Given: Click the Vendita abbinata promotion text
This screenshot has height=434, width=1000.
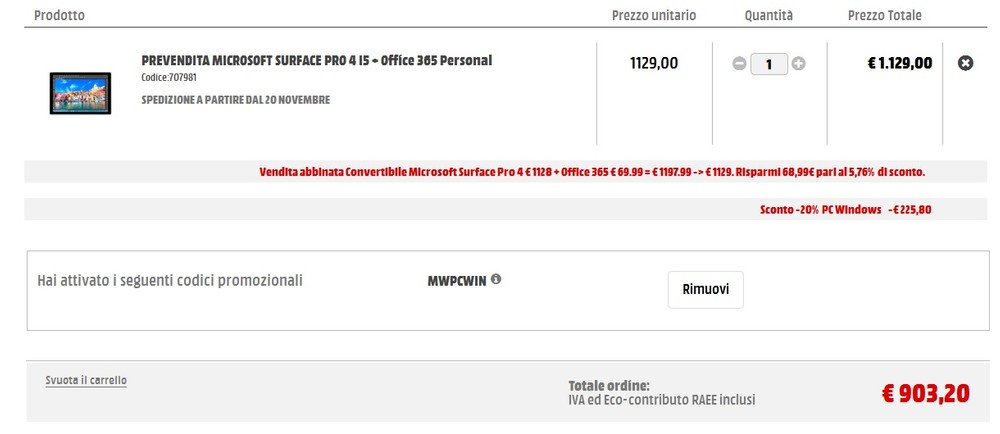Looking at the screenshot, I should 592,172.
